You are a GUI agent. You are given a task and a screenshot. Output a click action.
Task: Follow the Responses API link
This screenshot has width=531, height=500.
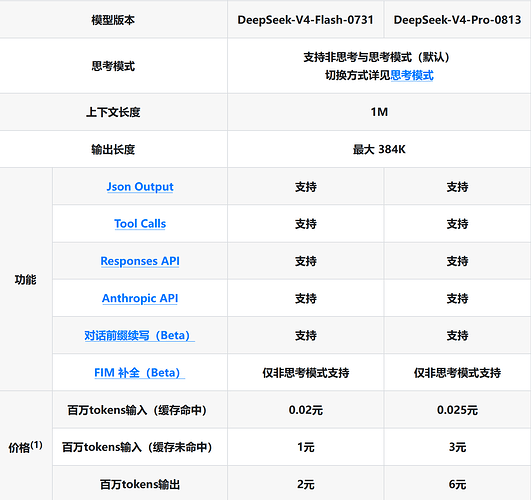coord(140,261)
